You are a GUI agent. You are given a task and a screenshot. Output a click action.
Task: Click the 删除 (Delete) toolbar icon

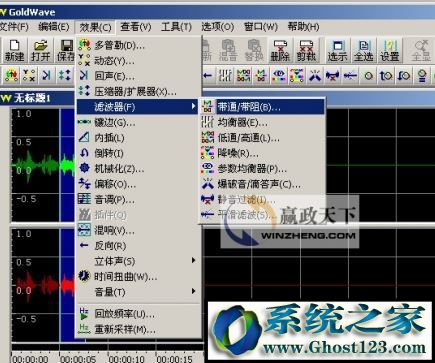[280, 51]
